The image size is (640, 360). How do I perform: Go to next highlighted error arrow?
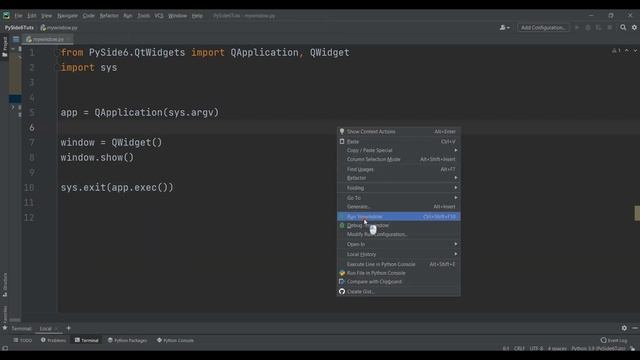click(635, 51)
